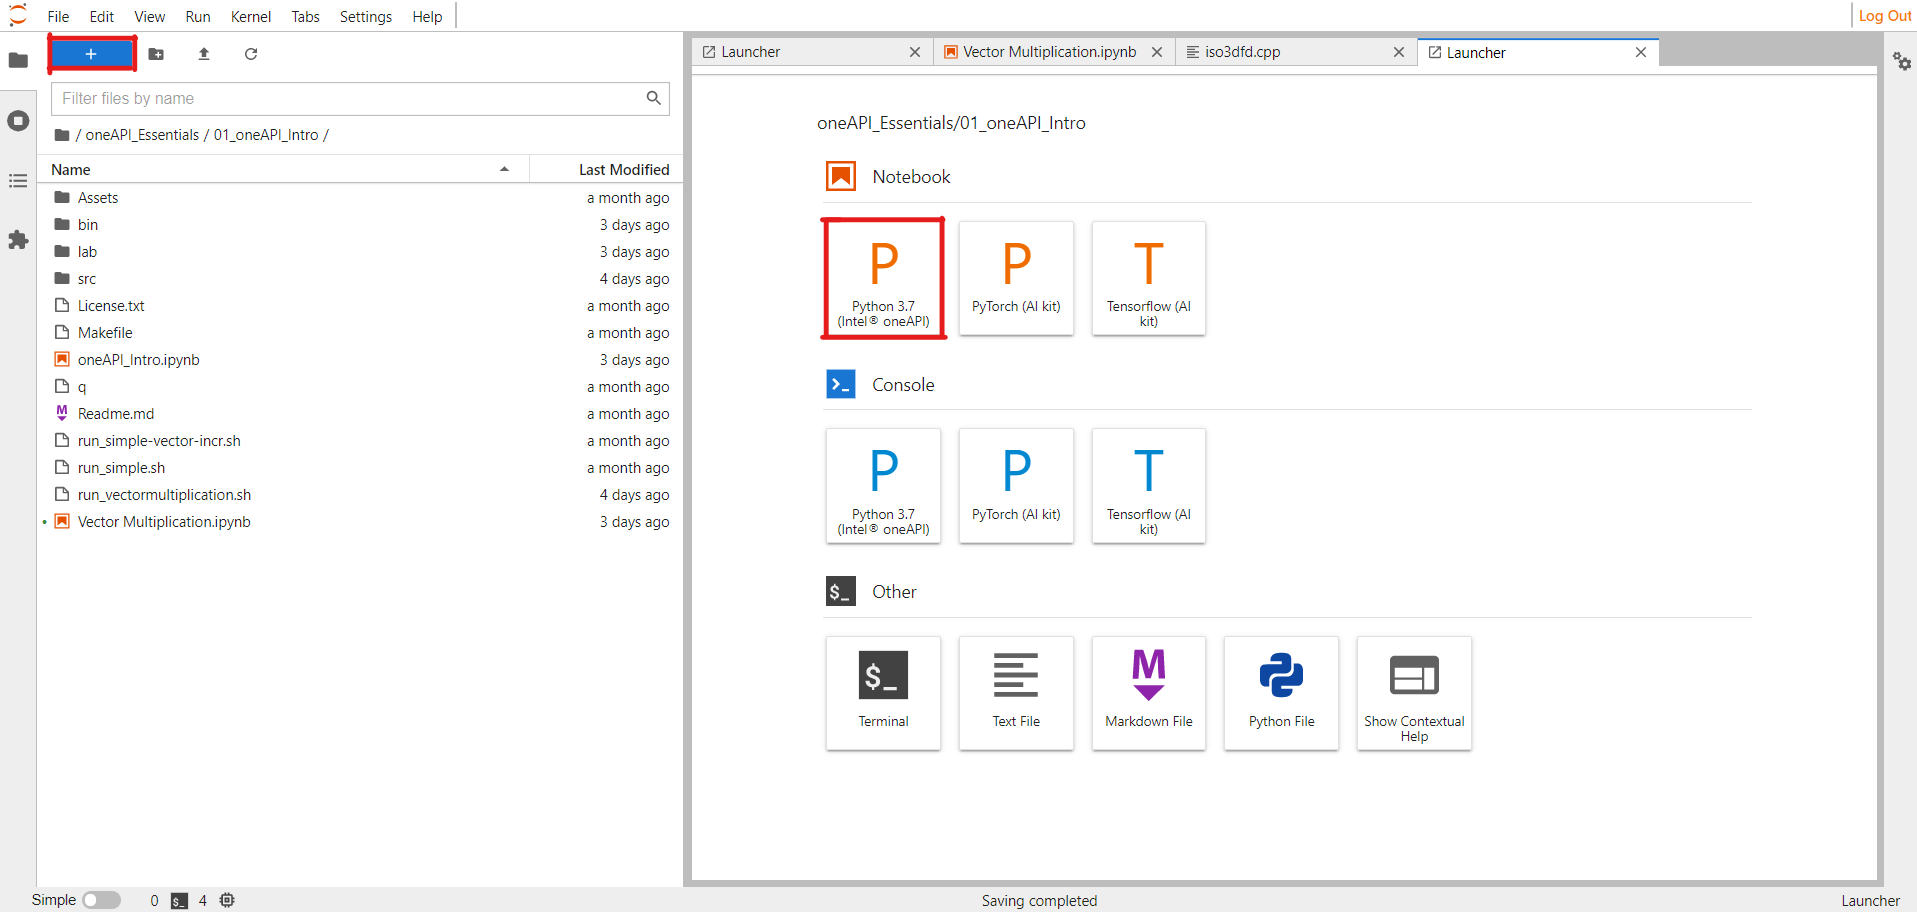Open the Tabs menu
Image resolution: width=1917 pixels, height=912 pixels.
pos(305,16)
